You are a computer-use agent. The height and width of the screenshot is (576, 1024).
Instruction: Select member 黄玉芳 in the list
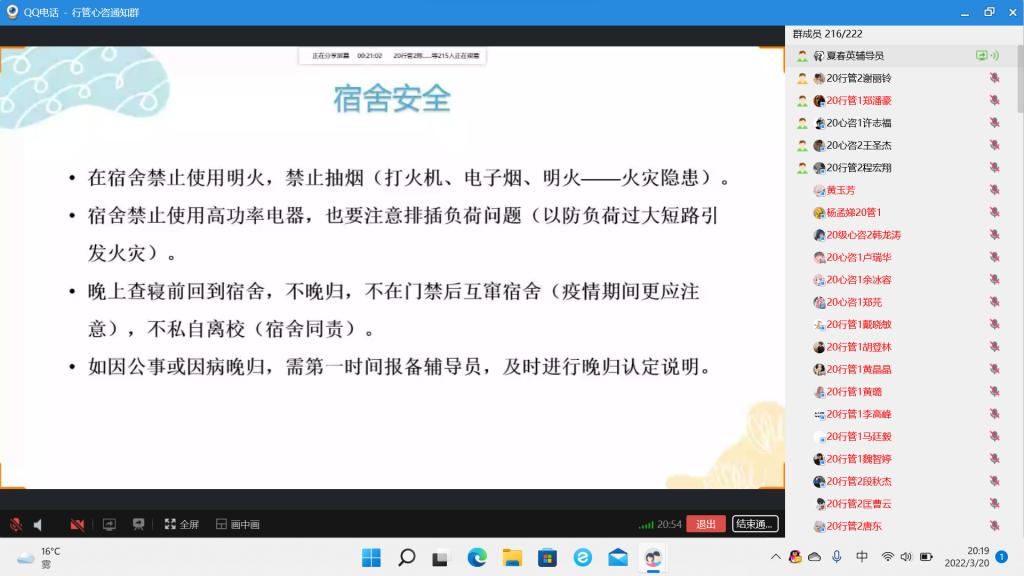point(840,190)
